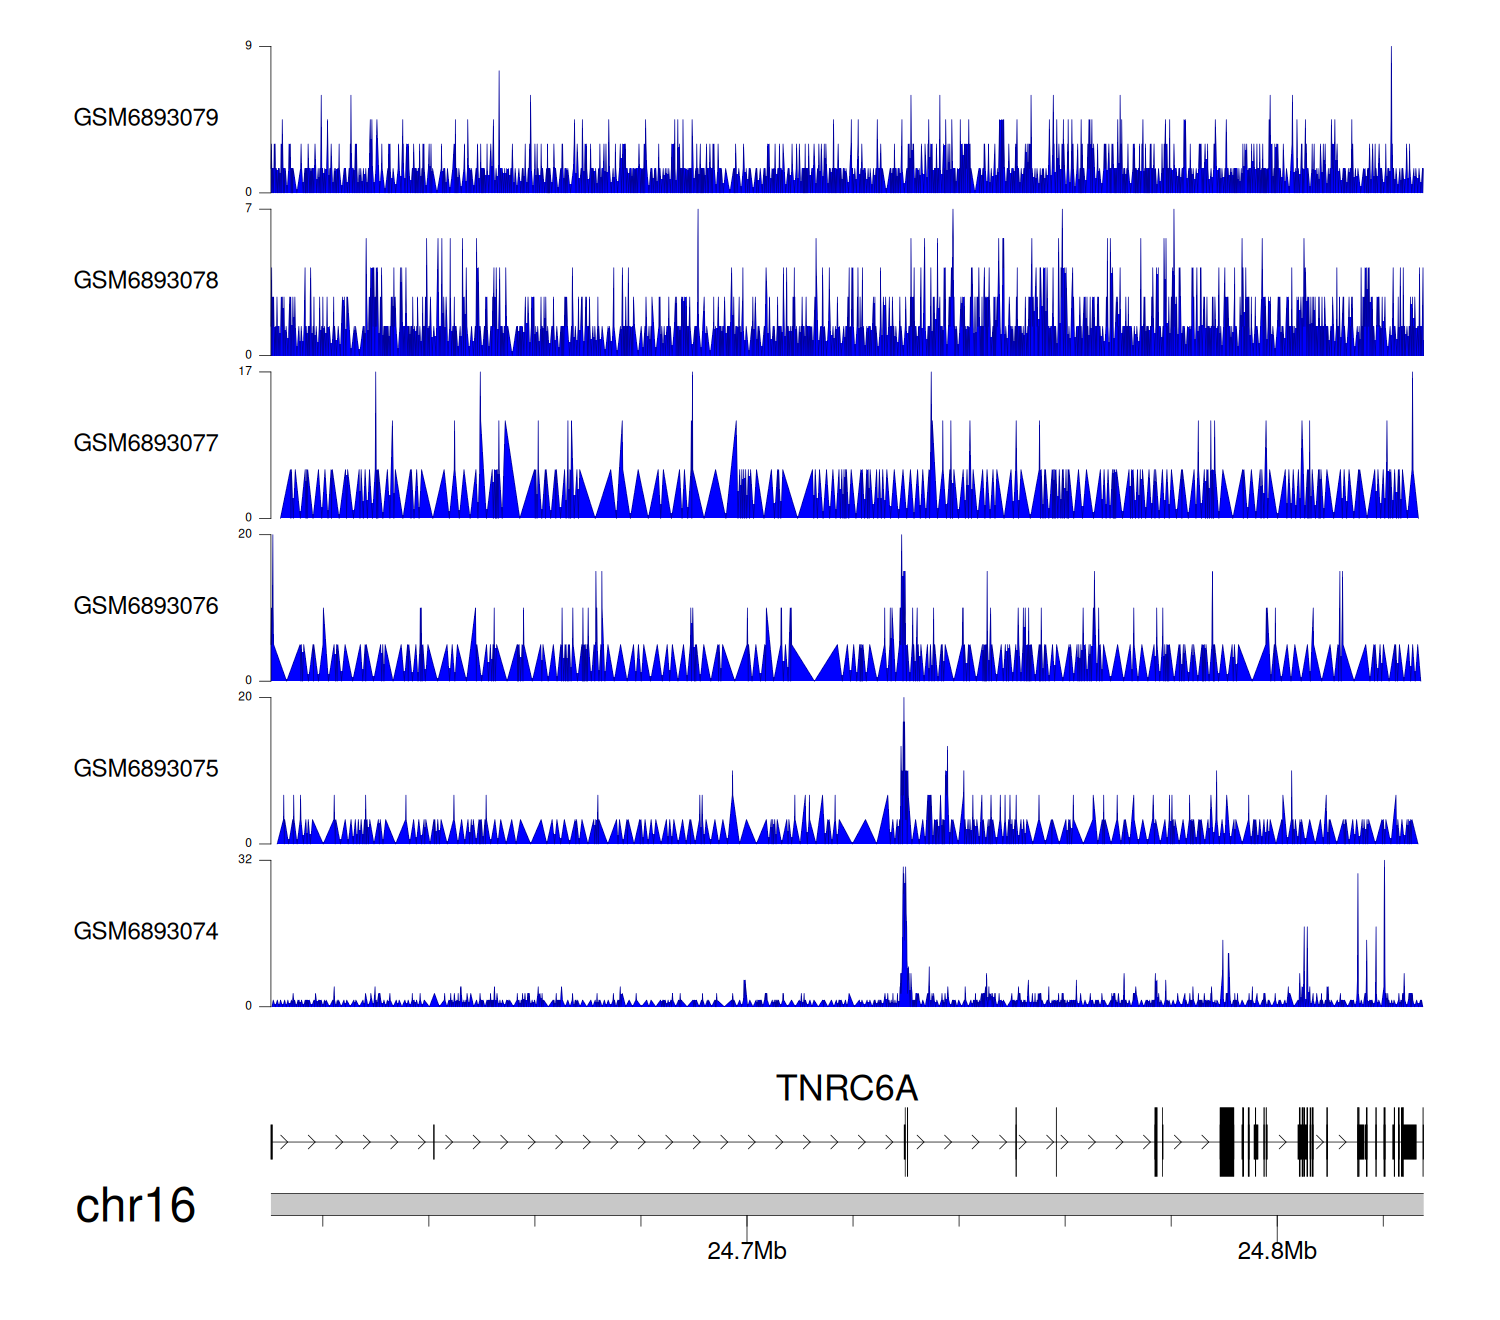Select the GSM6893074 track name

point(146,932)
